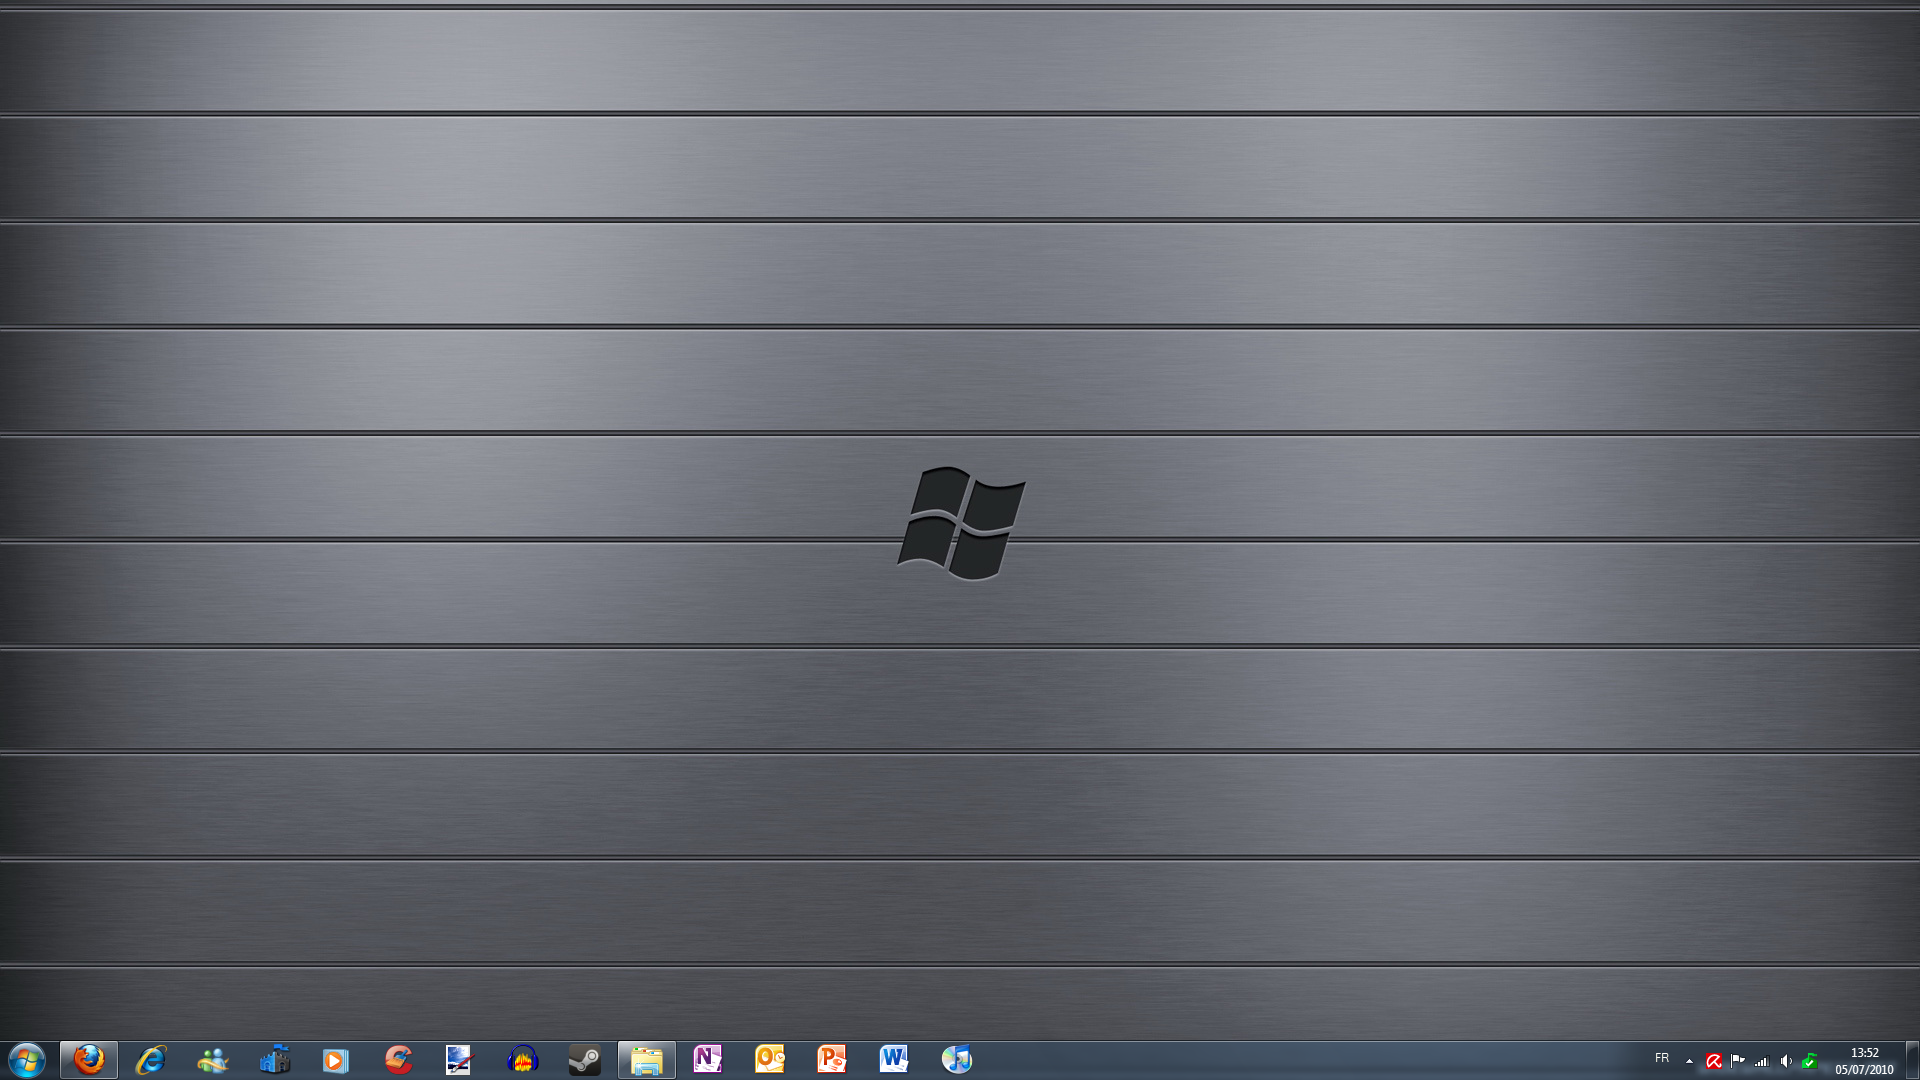
Task: Open Windows Live Messenger from taskbar
Action: click(x=213, y=1060)
